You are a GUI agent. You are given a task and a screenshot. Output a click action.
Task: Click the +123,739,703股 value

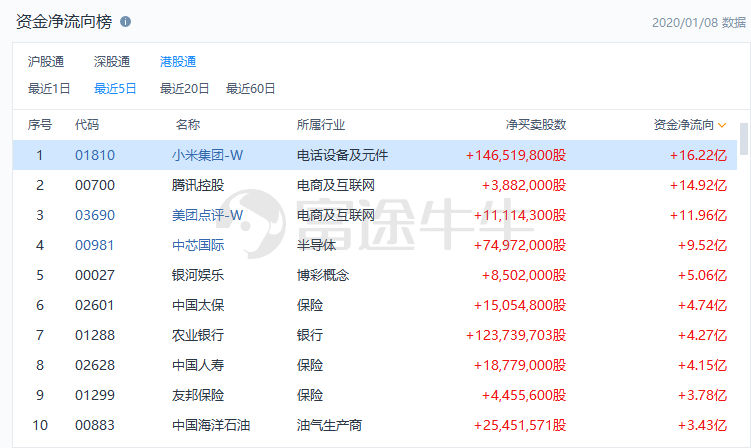[516, 335]
